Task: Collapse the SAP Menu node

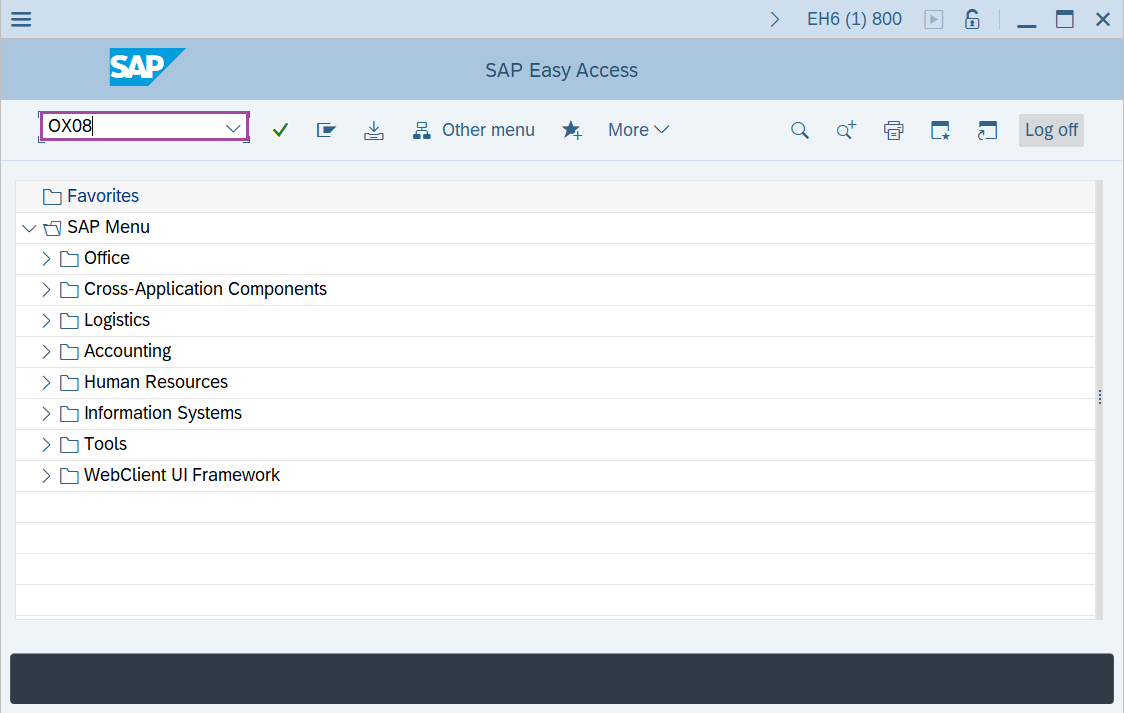Action: coord(29,227)
